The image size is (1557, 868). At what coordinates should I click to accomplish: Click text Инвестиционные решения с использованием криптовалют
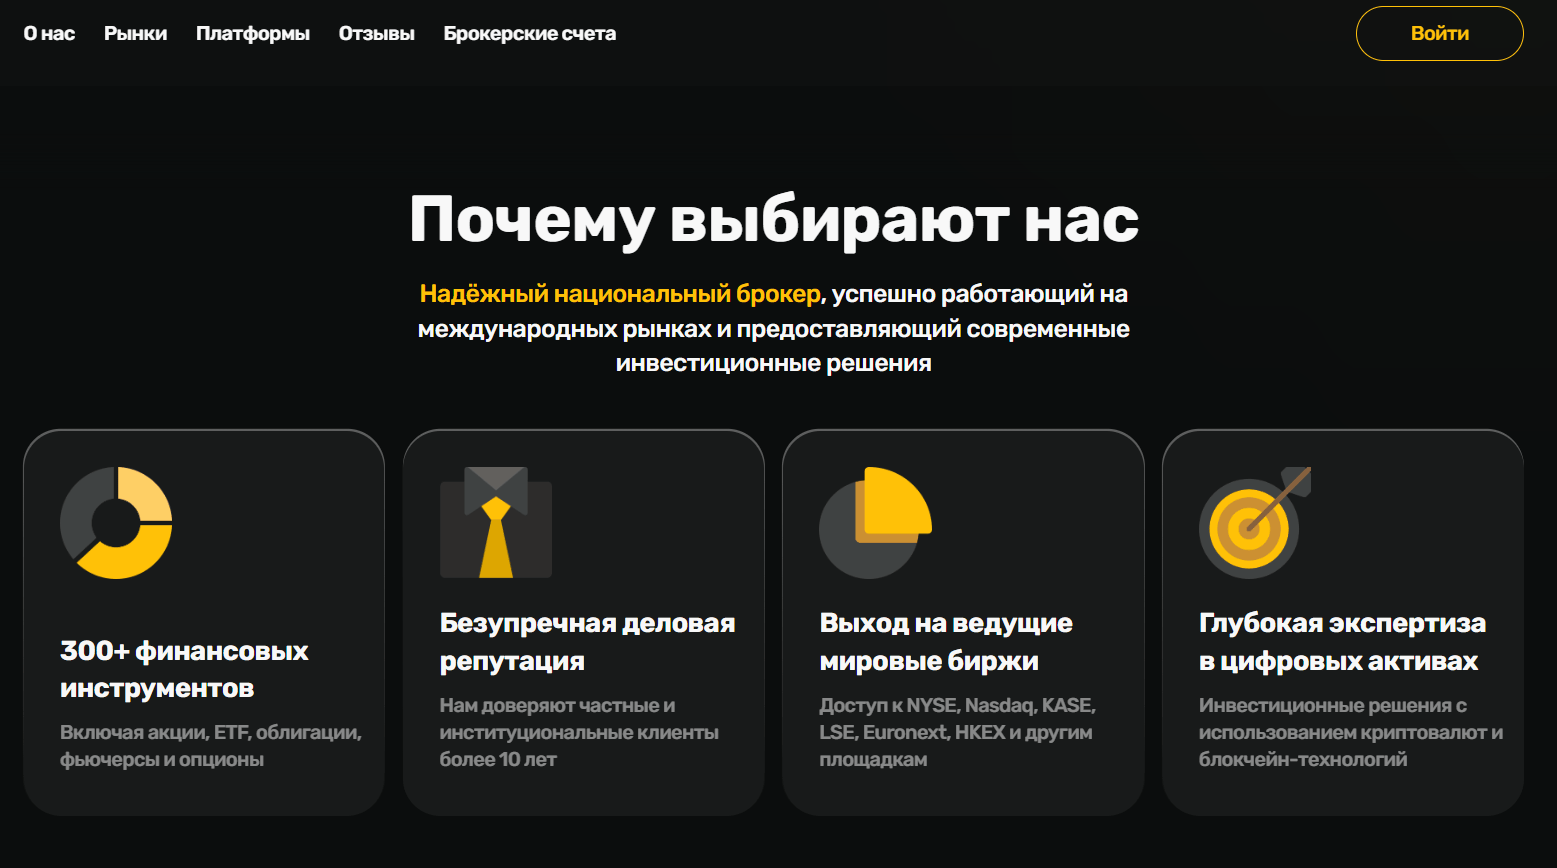[1350, 718]
